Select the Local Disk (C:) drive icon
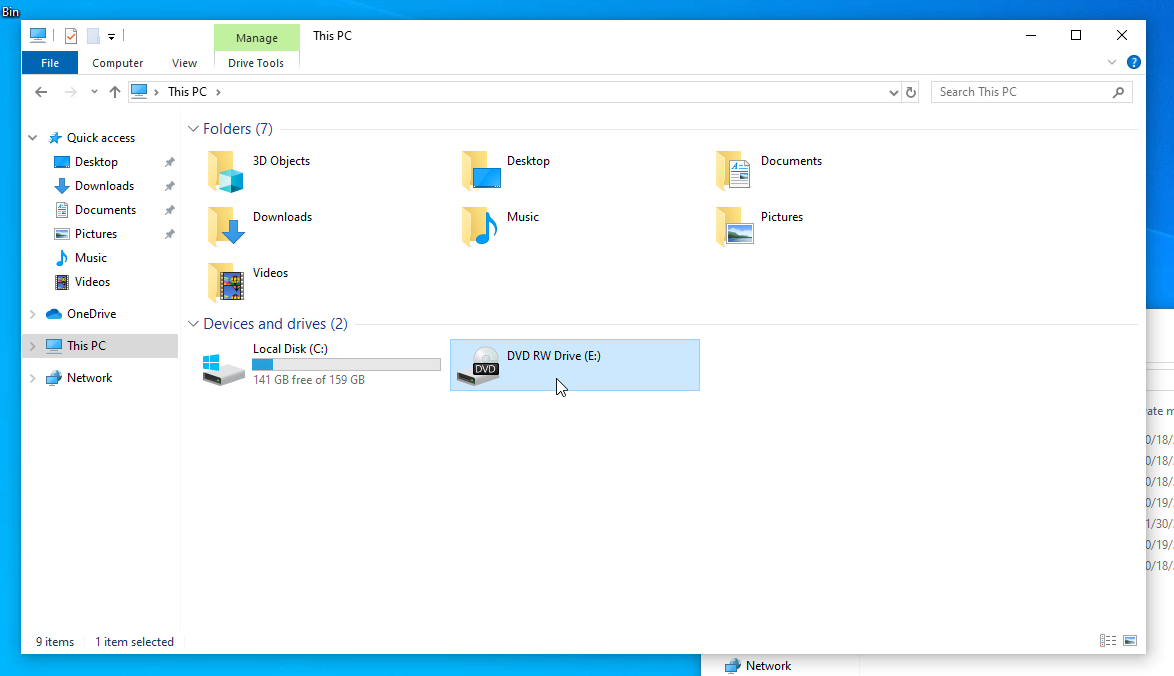 (x=223, y=367)
